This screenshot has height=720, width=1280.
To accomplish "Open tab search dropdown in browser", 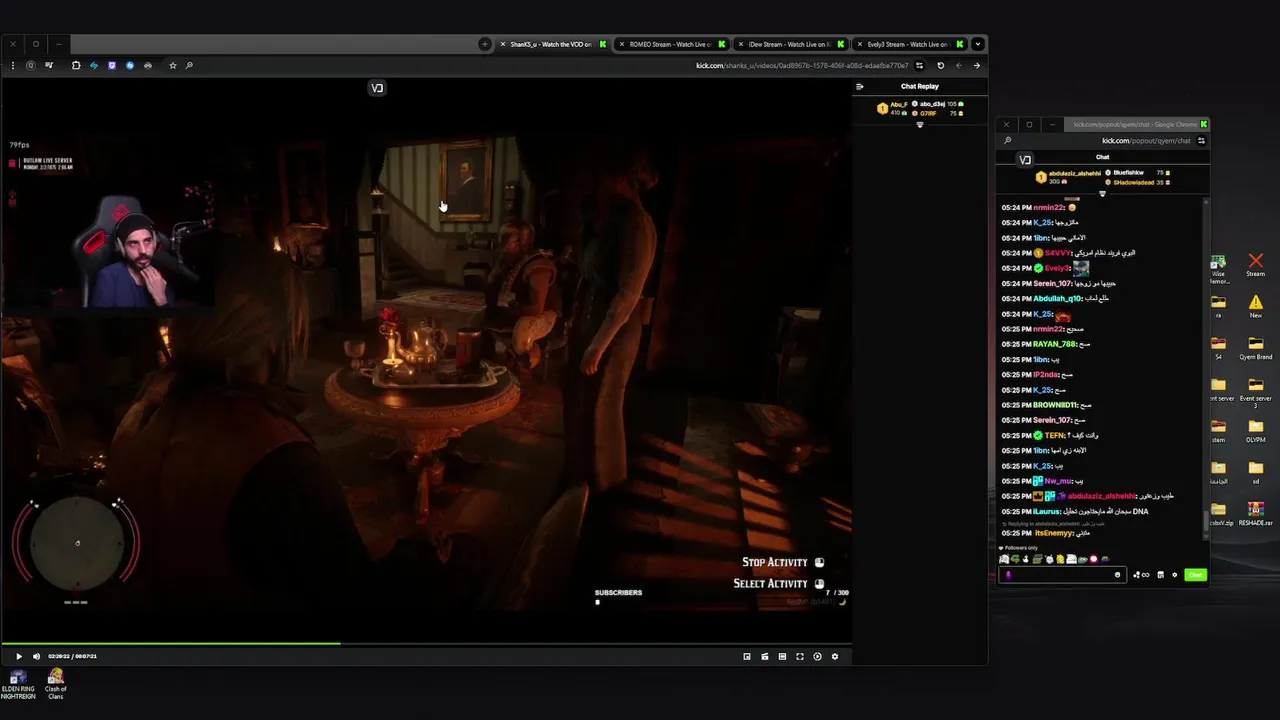I will point(979,44).
